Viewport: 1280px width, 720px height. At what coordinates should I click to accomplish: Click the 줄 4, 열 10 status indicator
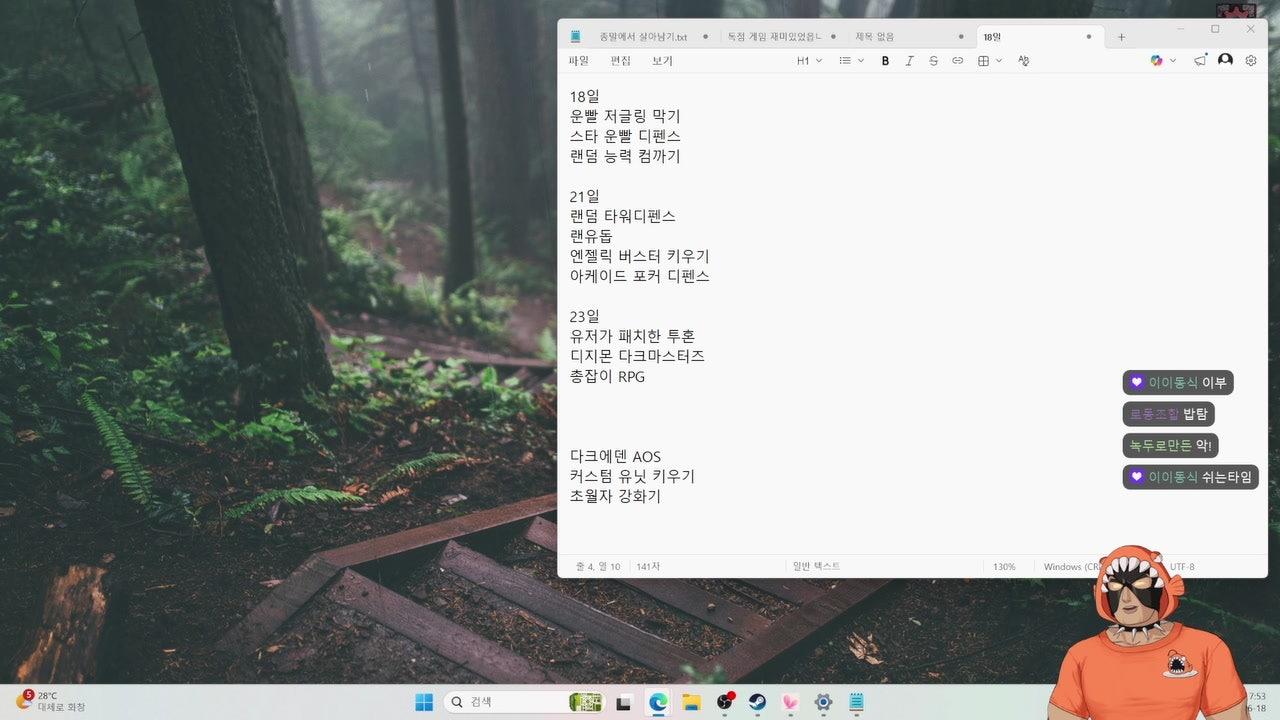click(x=597, y=567)
